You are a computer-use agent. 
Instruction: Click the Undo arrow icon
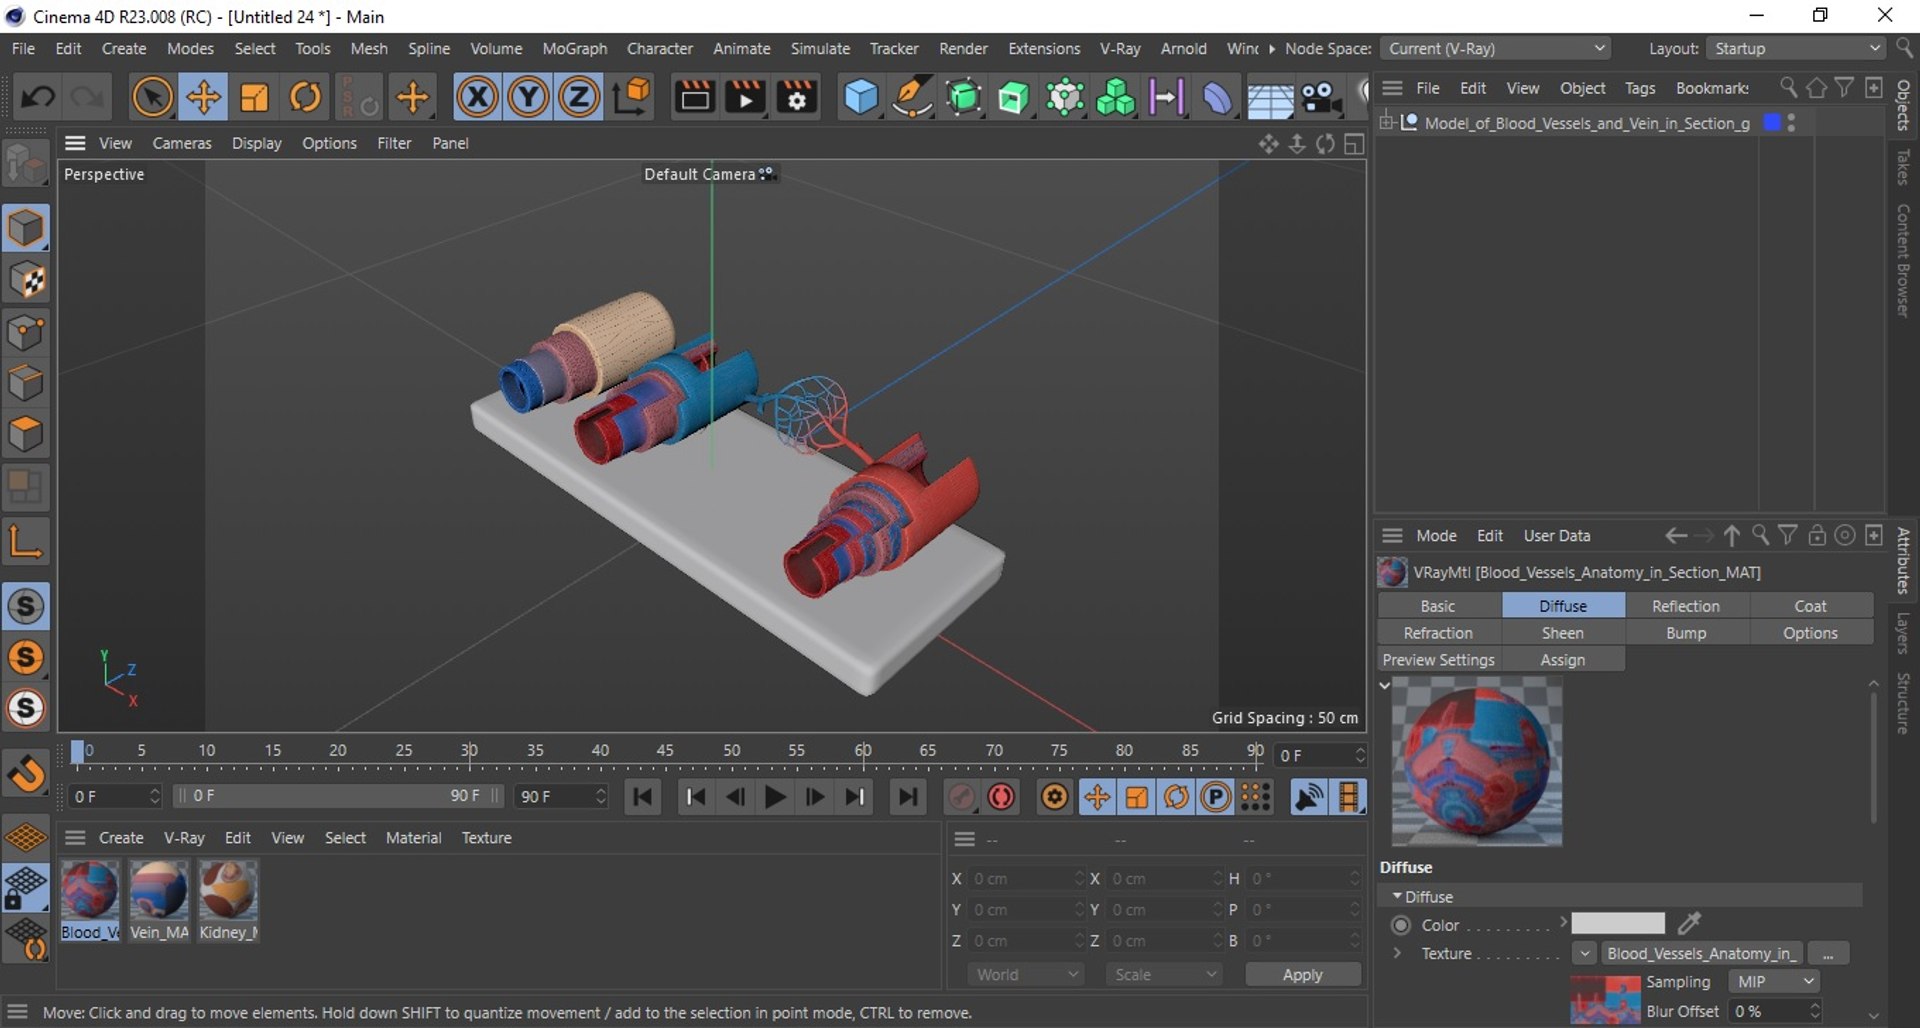point(38,97)
